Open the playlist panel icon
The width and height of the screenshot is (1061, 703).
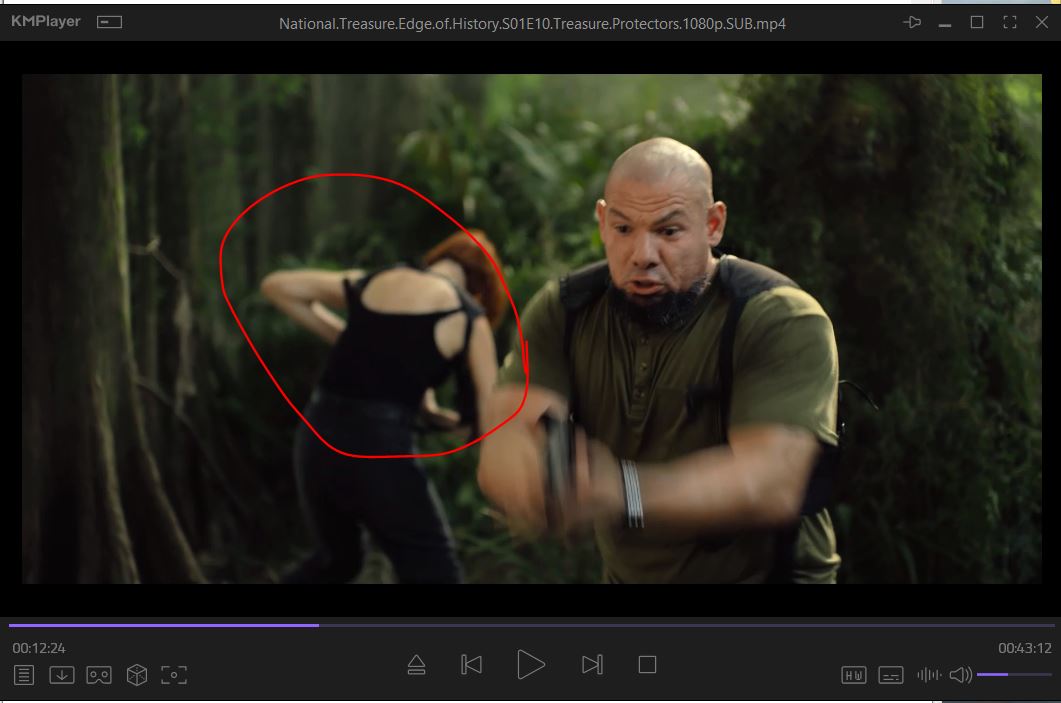(24, 675)
